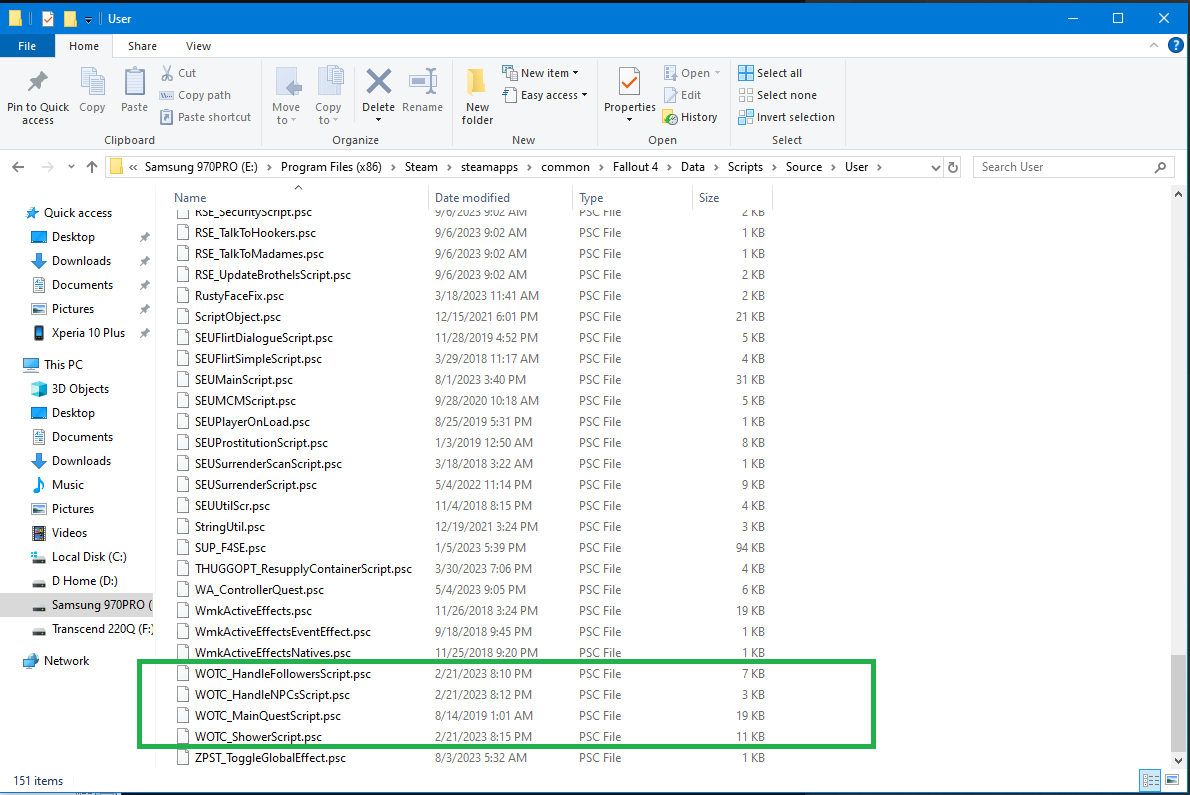Viewport: 1190px width, 795px height.
Task: Open the File menu tab
Action: tap(27, 46)
